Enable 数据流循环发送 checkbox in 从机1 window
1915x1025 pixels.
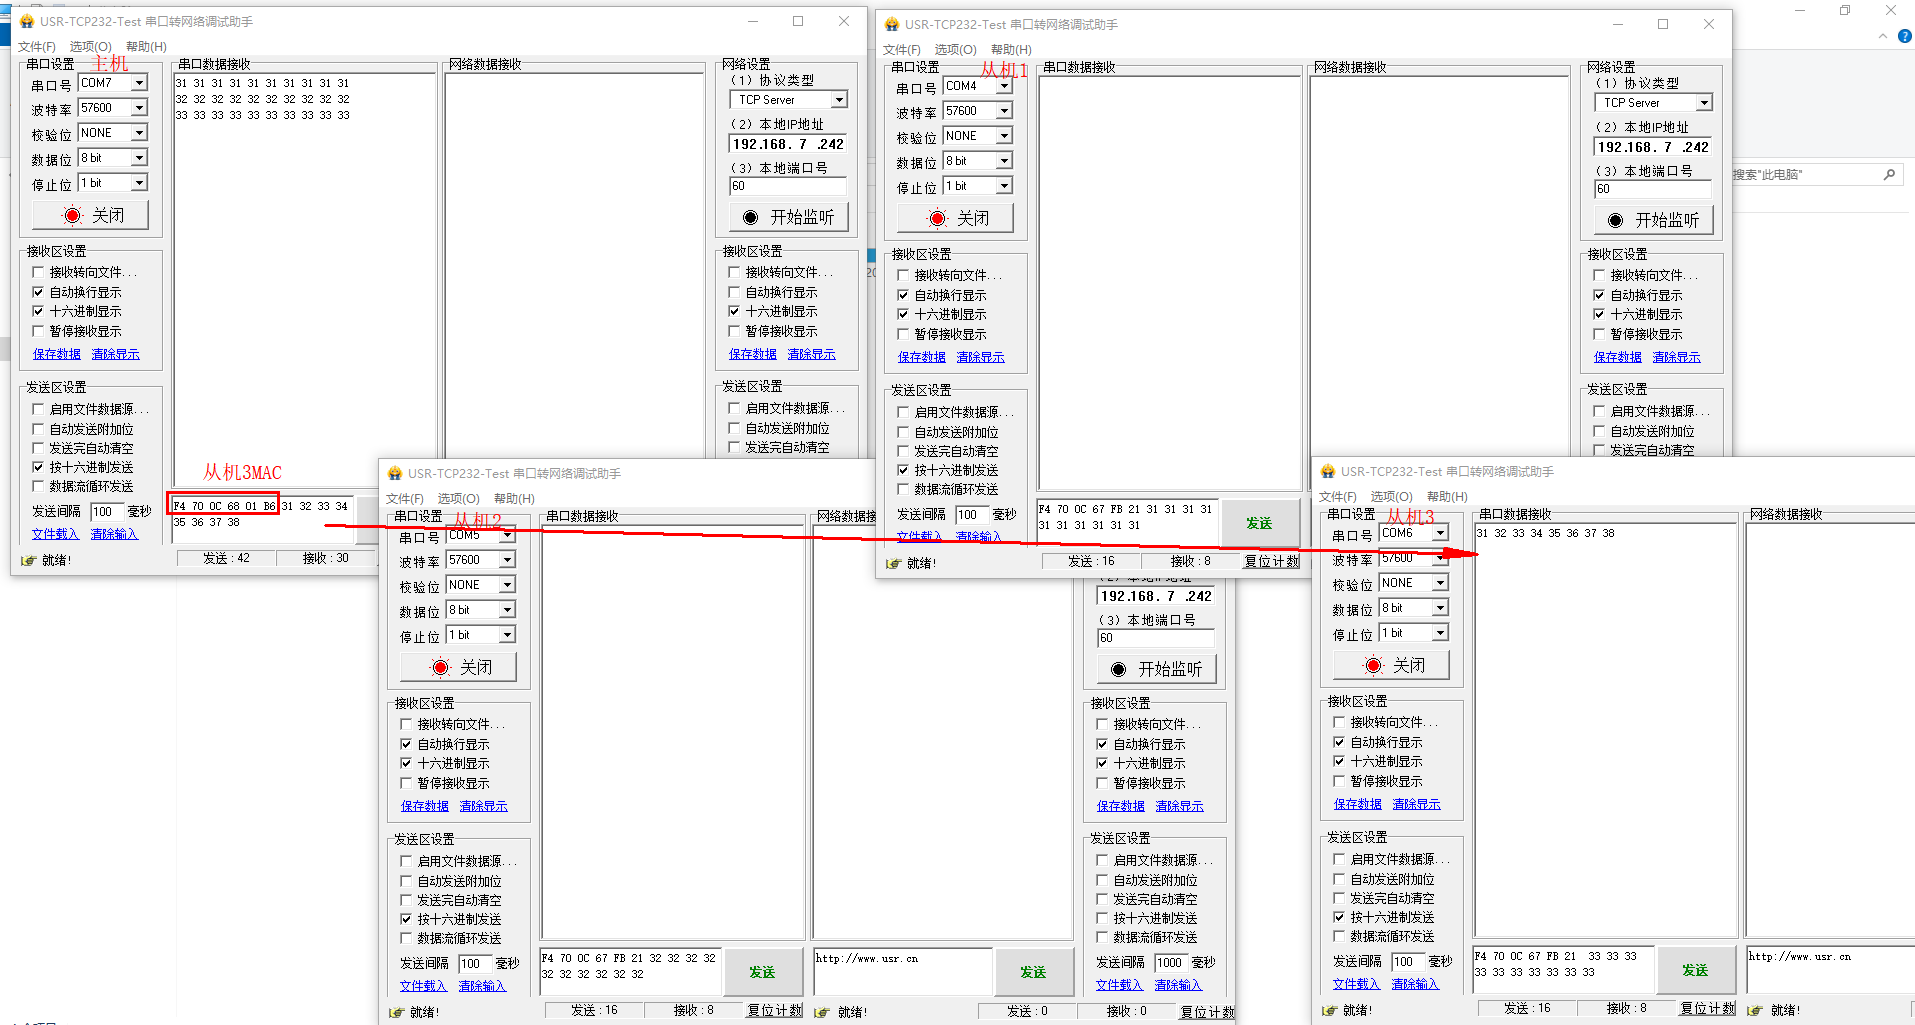click(x=903, y=489)
